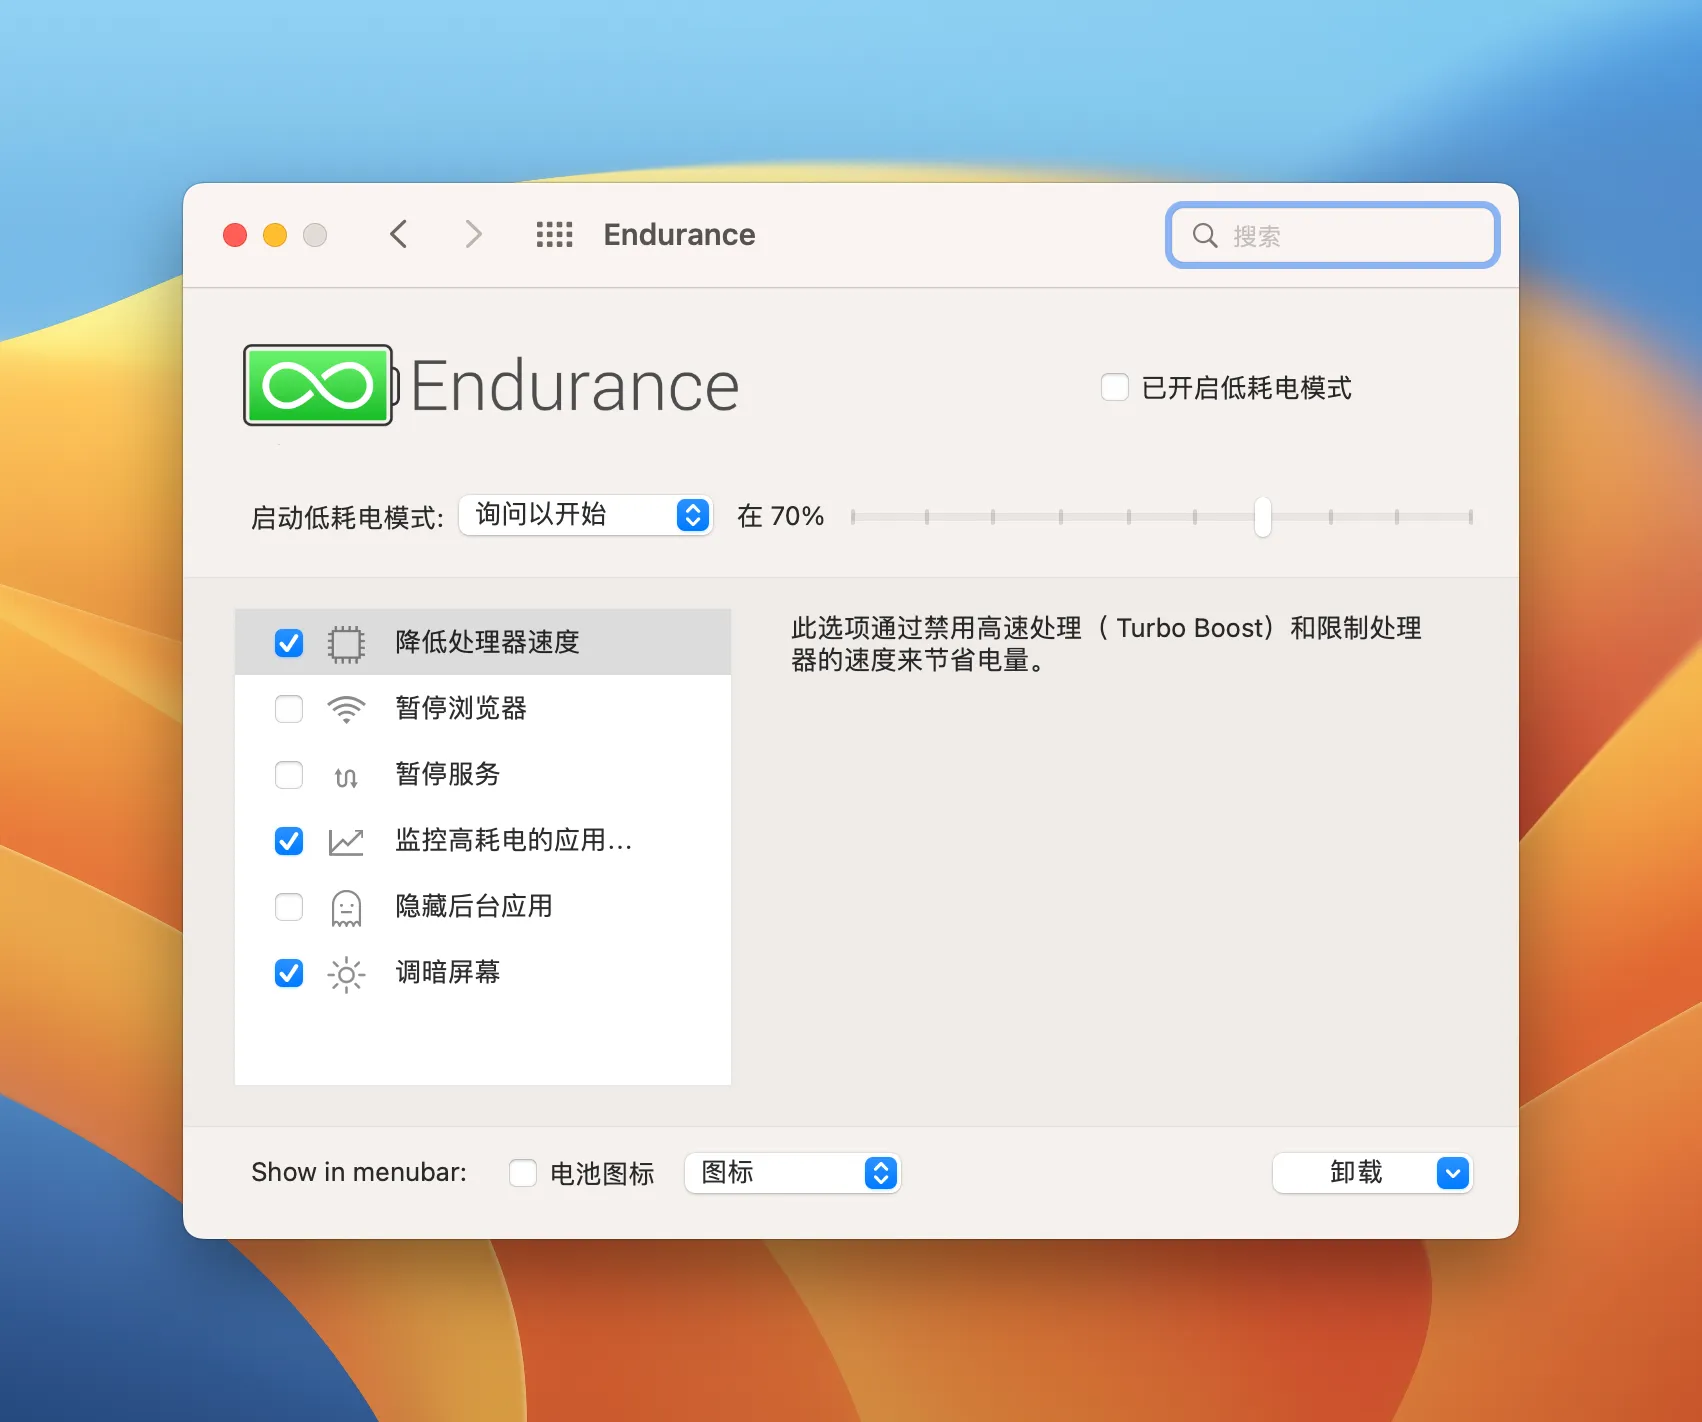Click the chart icon beside 监控高耗电的应用
The height and width of the screenshot is (1422, 1702).
[x=346, y=842]
